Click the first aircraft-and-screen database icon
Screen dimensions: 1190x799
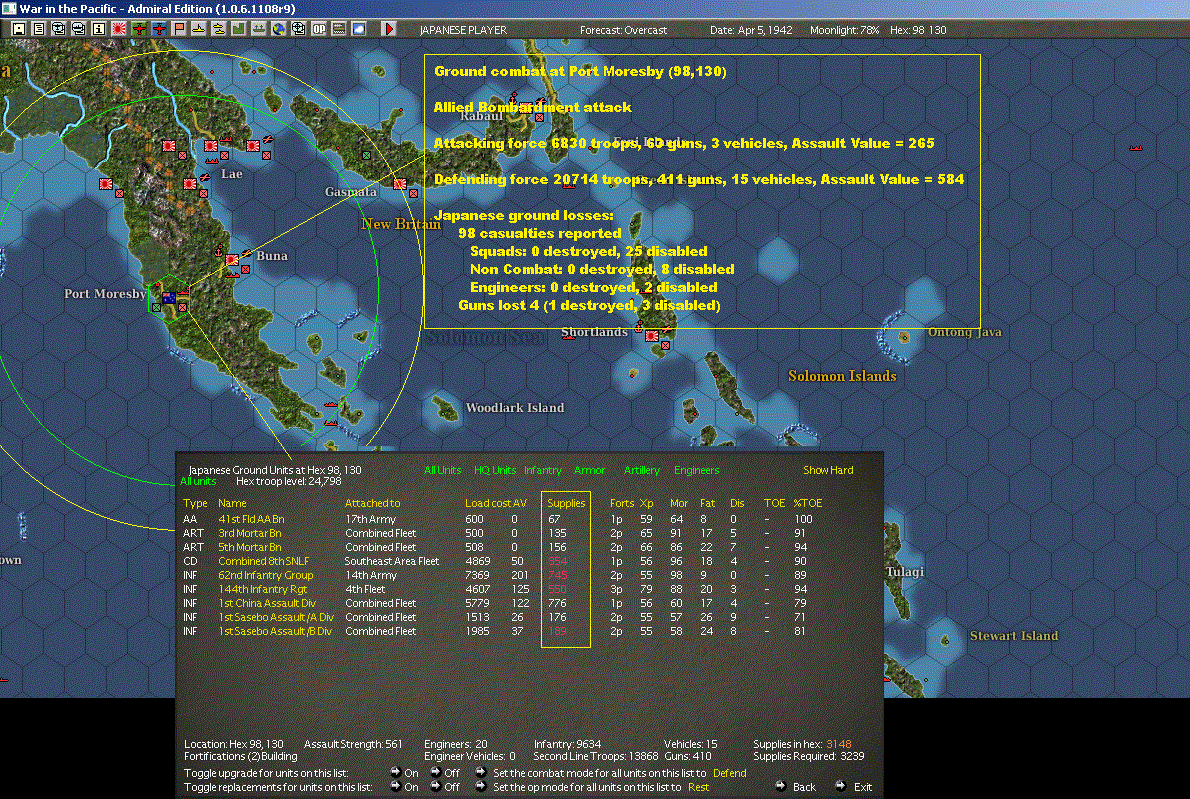(x=58, y=29)
